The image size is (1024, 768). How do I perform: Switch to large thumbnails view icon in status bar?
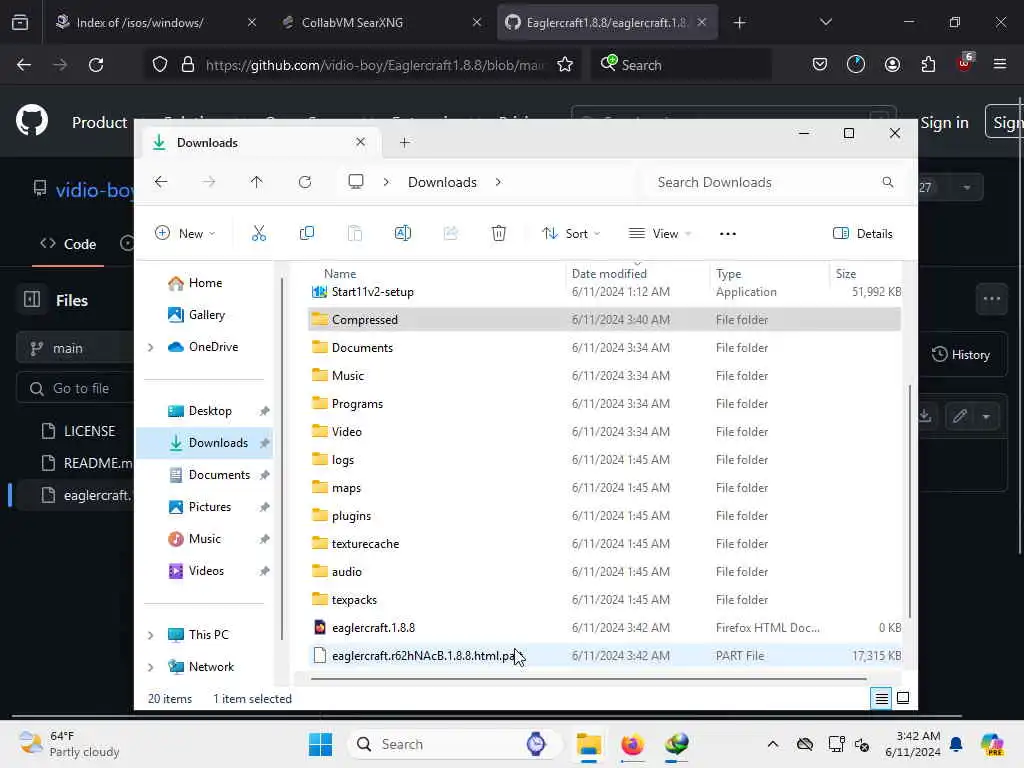point(903,698)
